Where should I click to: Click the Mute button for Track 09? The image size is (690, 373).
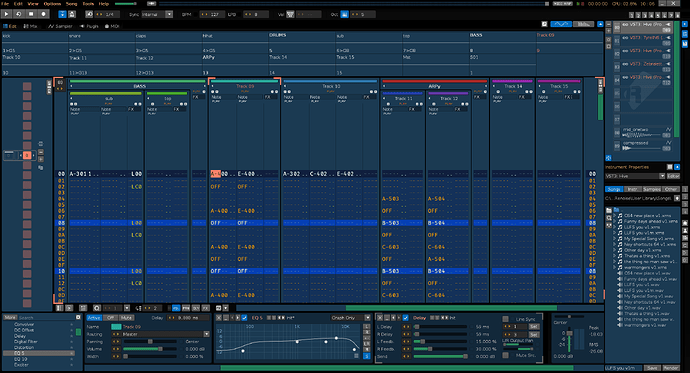(126, 318)
